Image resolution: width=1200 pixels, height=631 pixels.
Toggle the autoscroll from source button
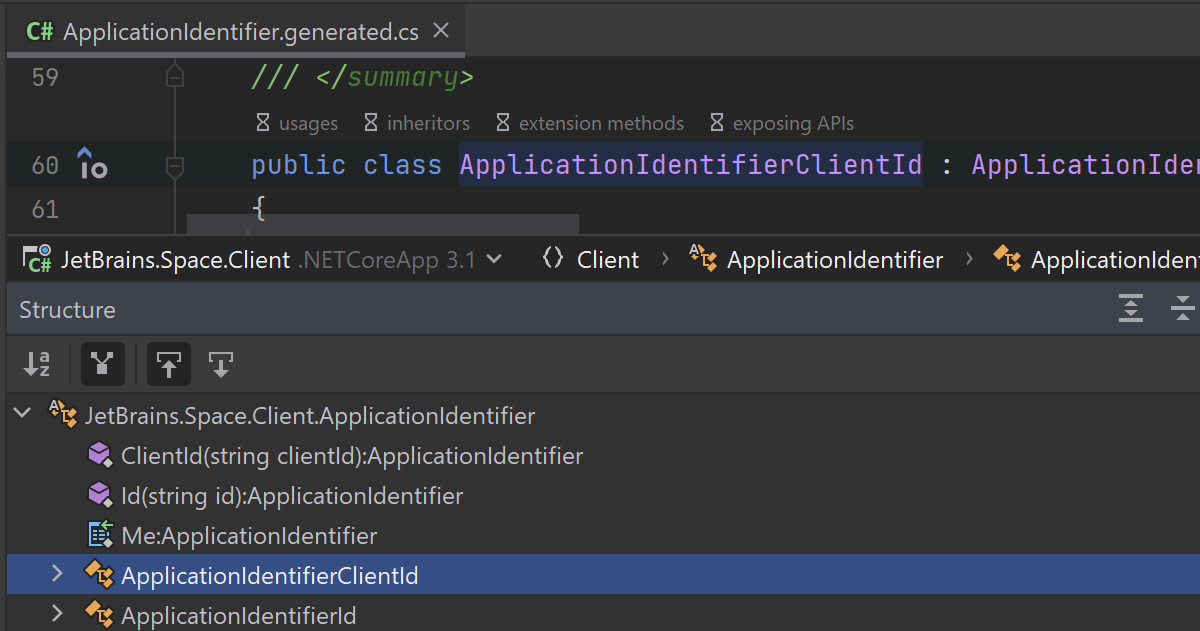tap(221, 365)
